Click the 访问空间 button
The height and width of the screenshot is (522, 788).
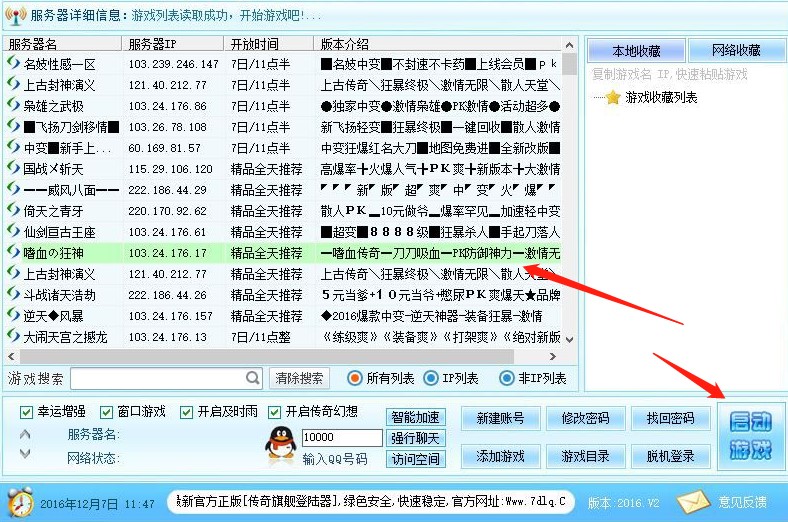tap(416, 459)
